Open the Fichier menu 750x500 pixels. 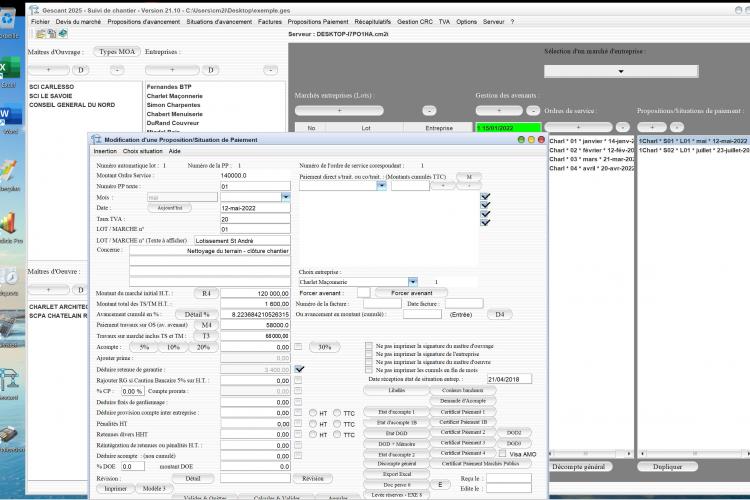point(40,22)
